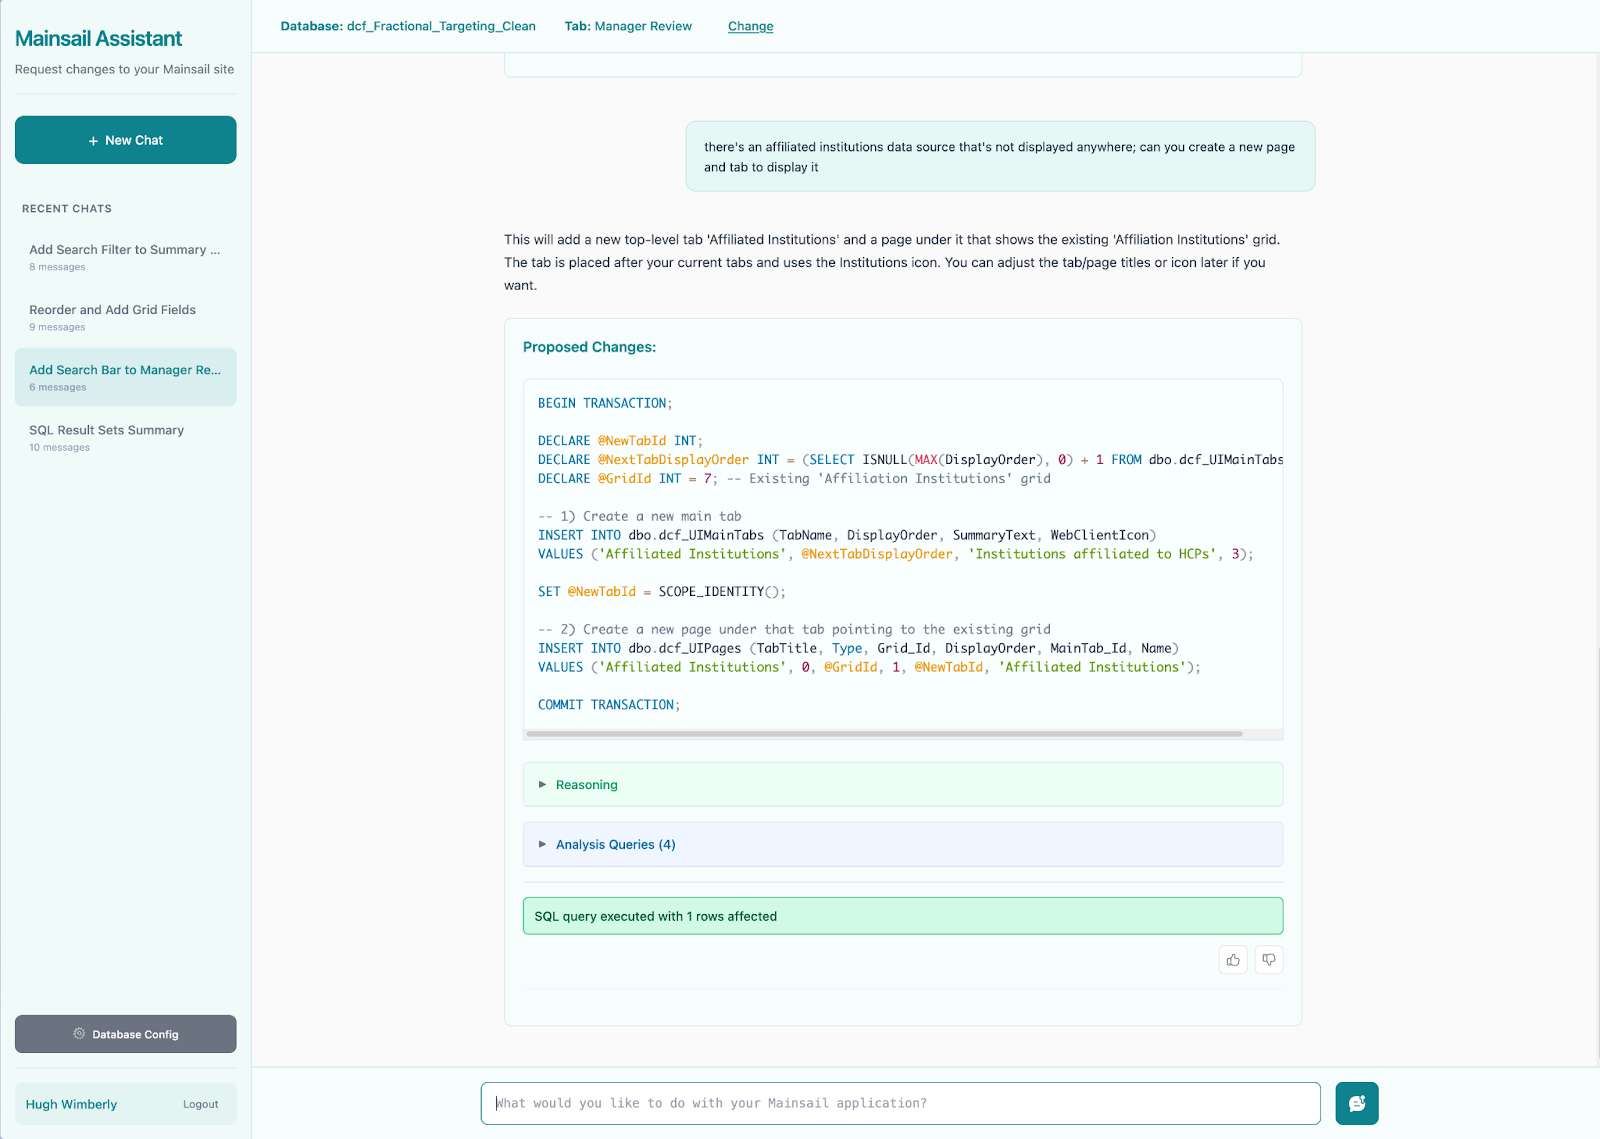The height and width of the screenshot is (1139, 1600).
Task: Expand Analysis Queries (4) section
Action: tap(903, 845)
